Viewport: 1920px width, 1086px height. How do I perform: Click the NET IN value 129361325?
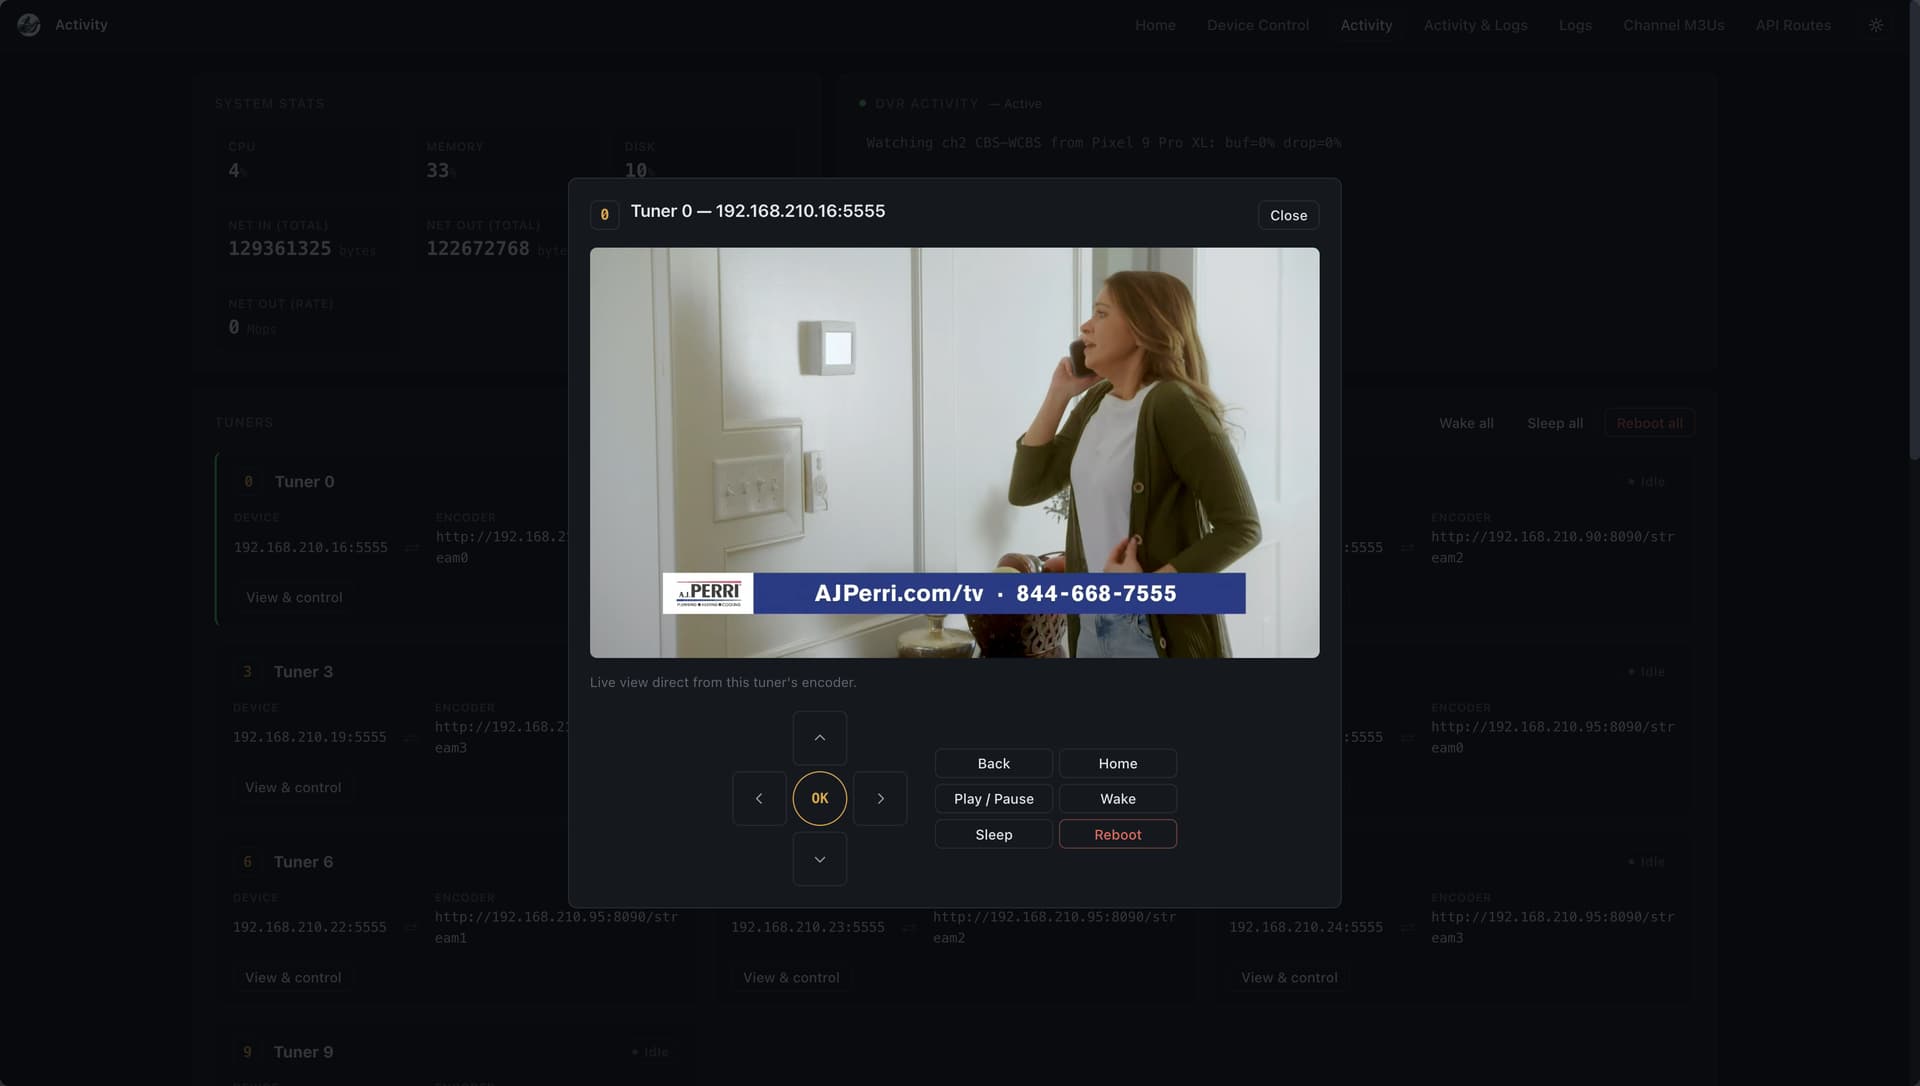coord(280,248)
